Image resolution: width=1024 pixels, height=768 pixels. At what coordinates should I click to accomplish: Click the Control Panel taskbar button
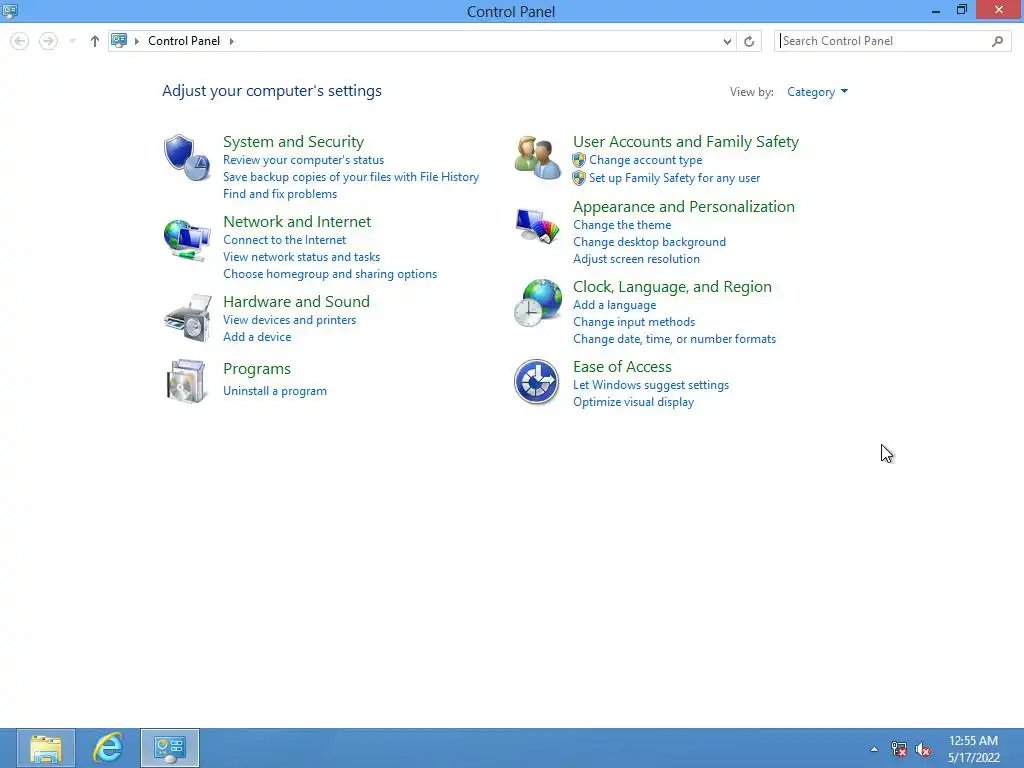pyautogui.click(x=170, y=748)
